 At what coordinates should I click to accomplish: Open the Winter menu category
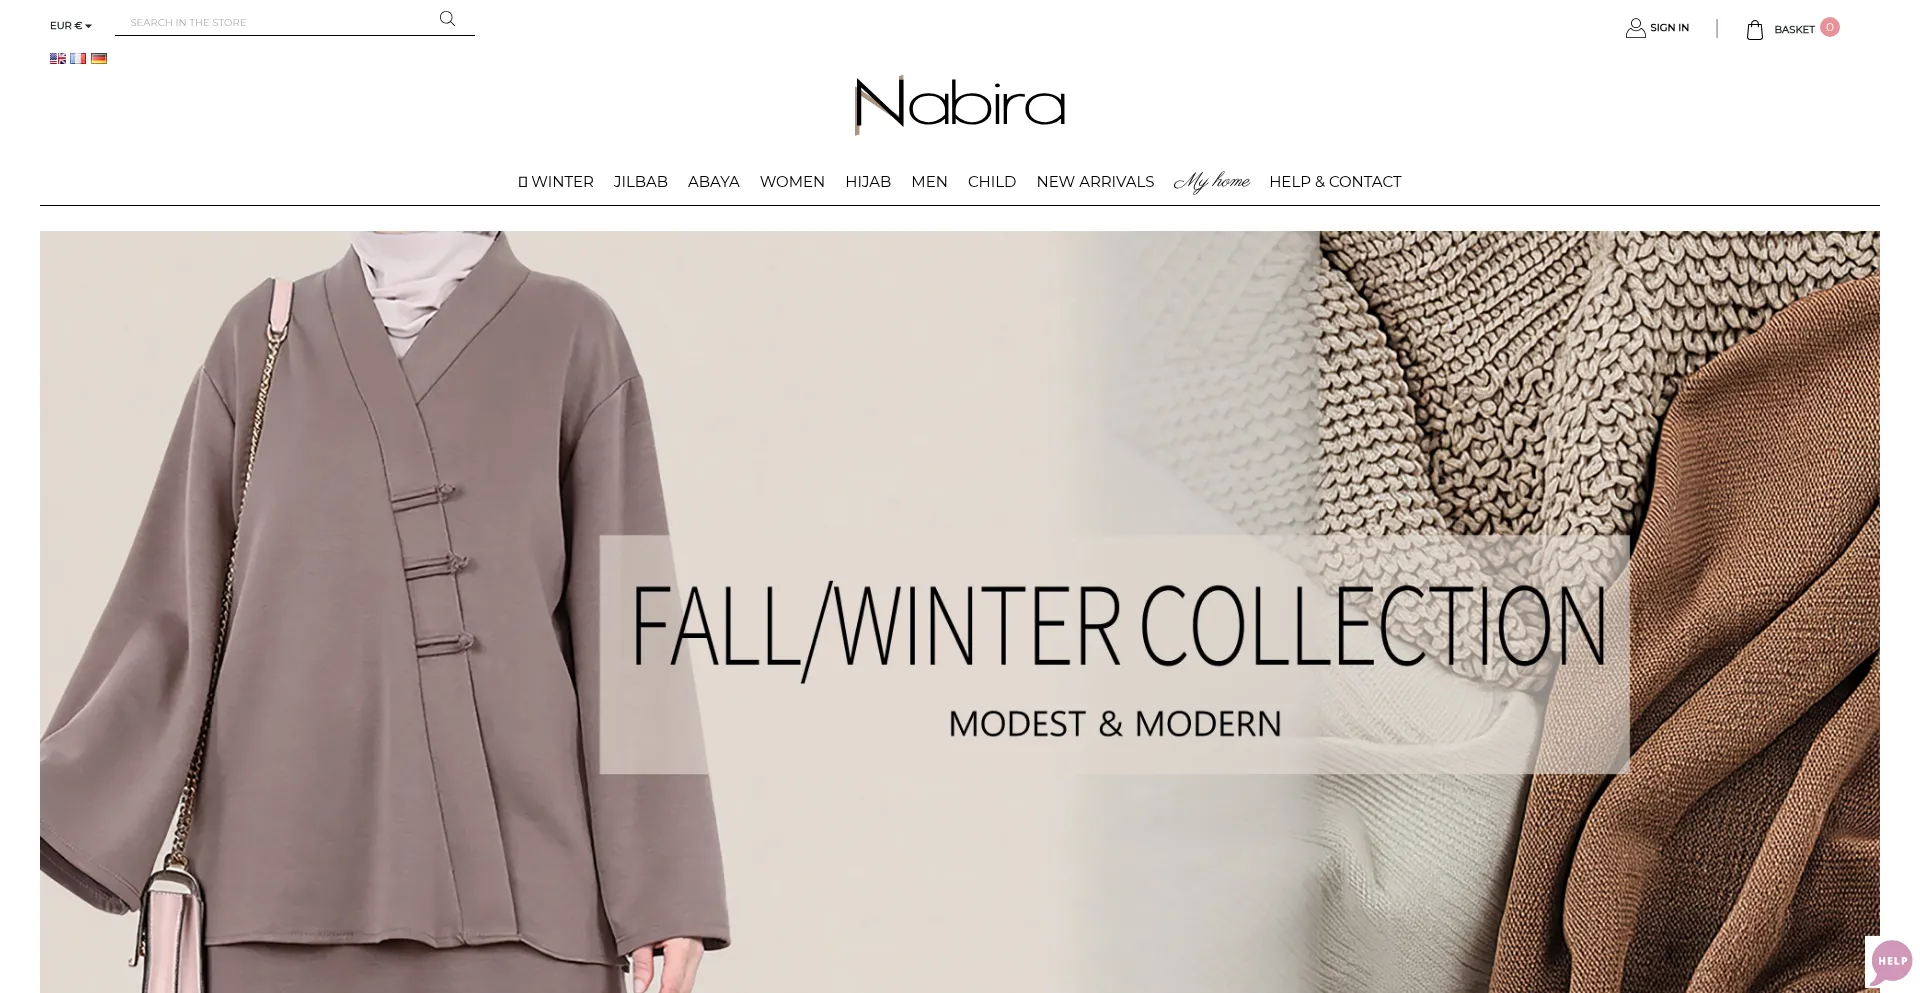556,182
